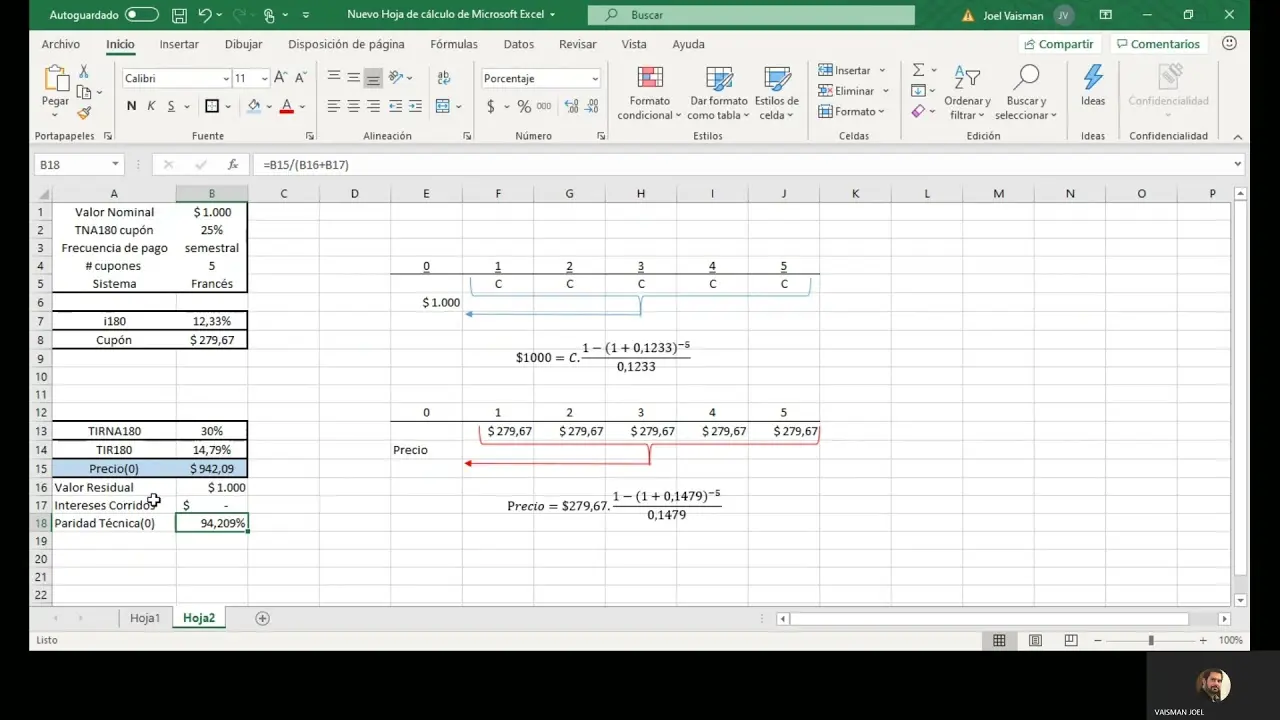Click the Buscar search field
Image resolution: width=1280 pixels, height=720 pixels.
[751, 15]
